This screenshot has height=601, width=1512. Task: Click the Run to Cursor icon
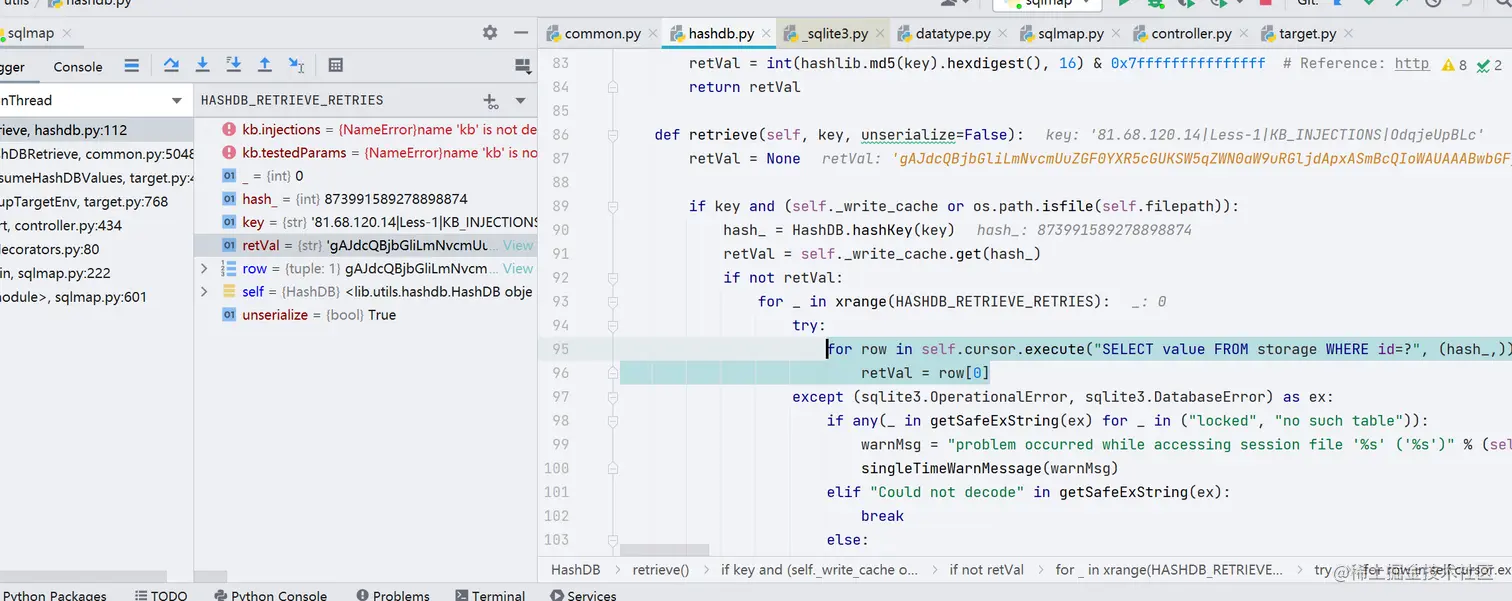296,65
